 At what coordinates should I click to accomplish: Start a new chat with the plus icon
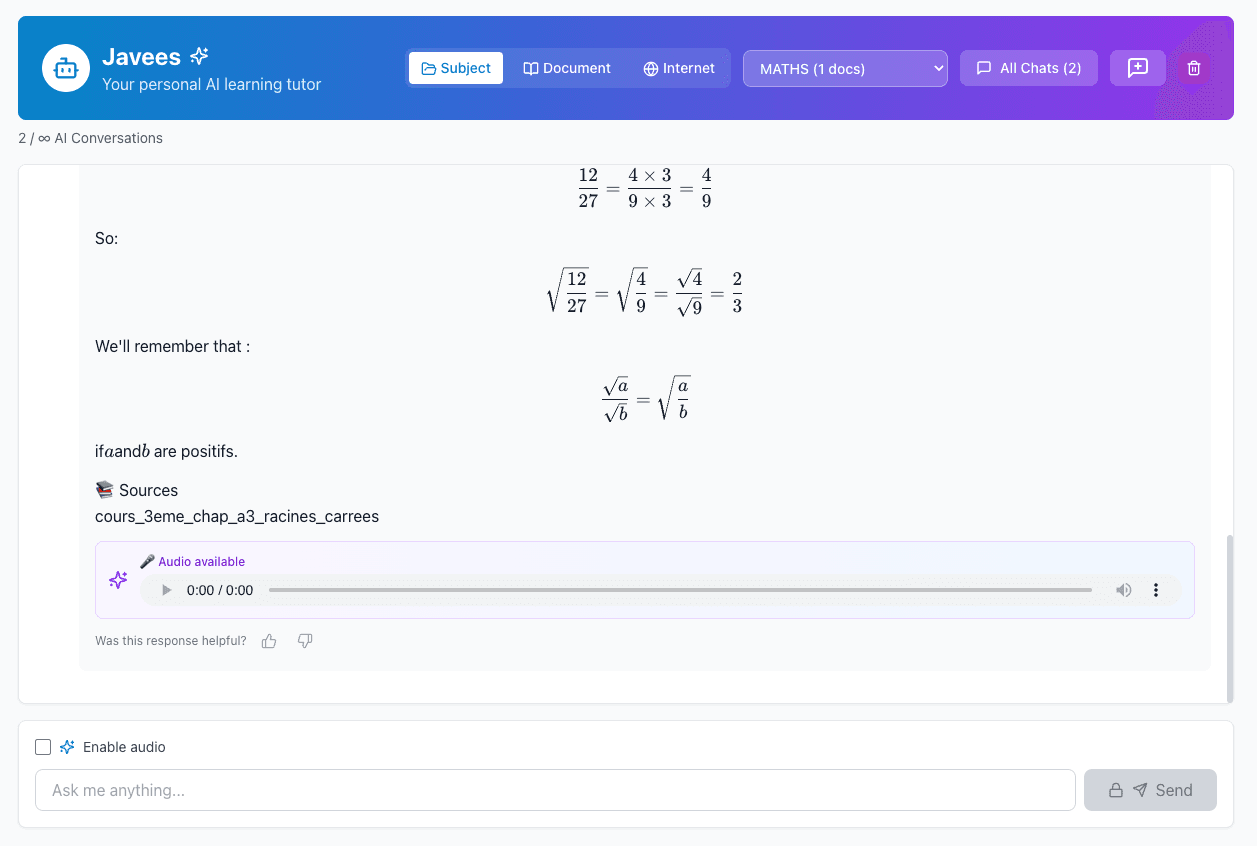pyautogui.click(x=1137, y=68)
